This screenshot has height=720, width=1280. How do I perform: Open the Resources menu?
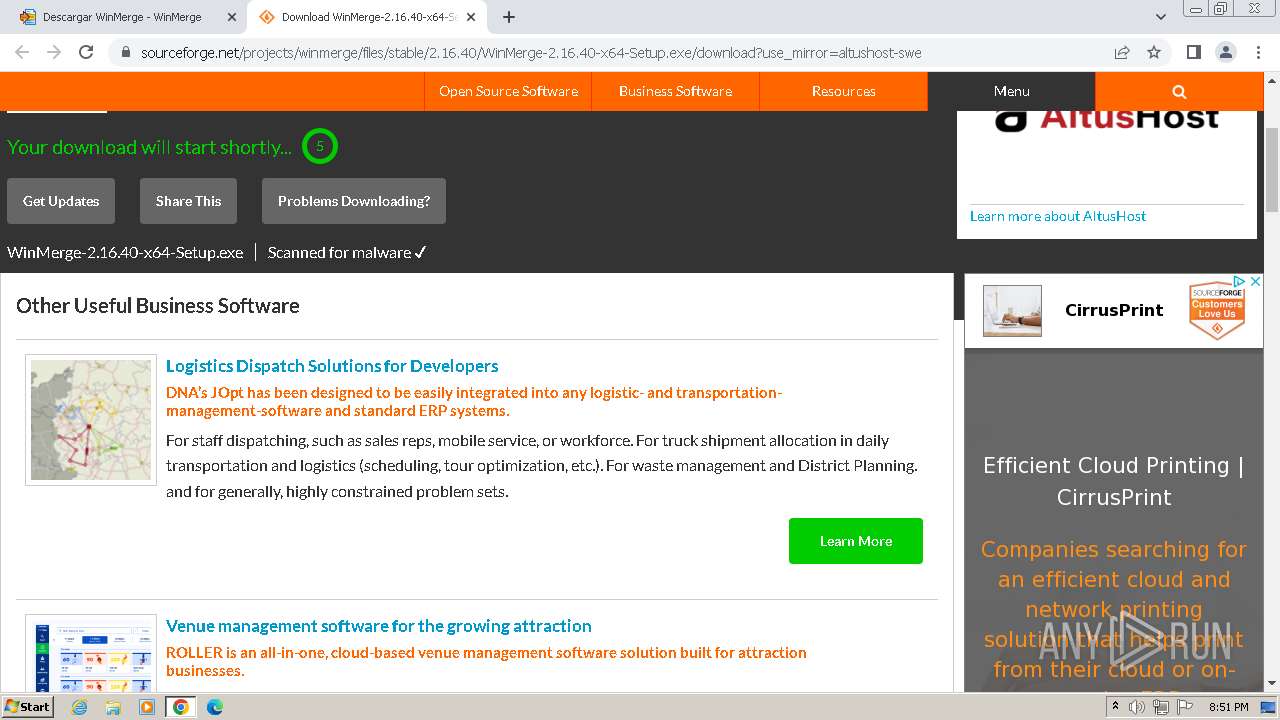click(x=843, y=91)
